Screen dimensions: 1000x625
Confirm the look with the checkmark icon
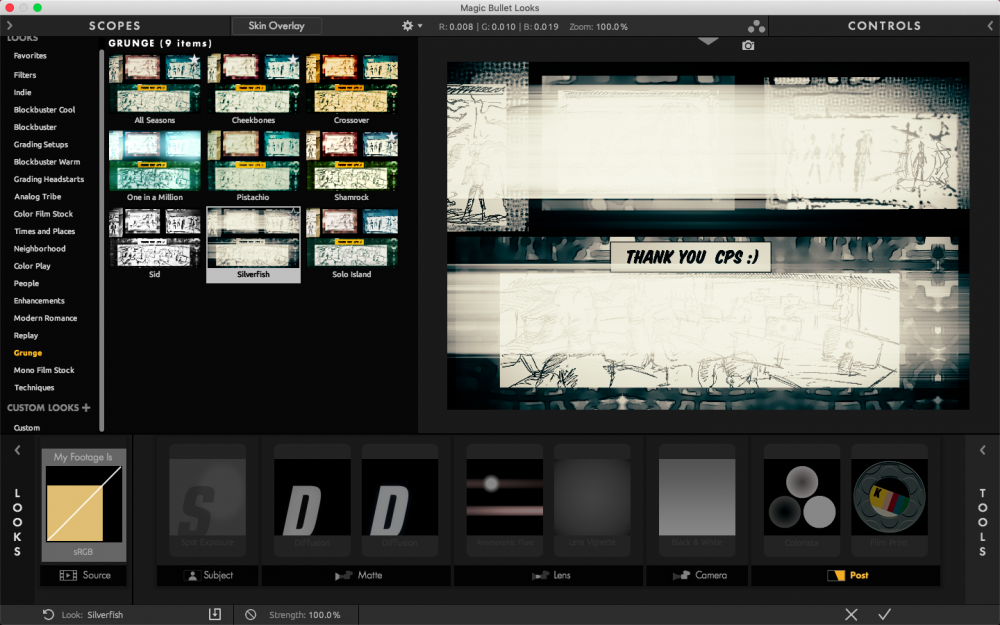(885, 614)
